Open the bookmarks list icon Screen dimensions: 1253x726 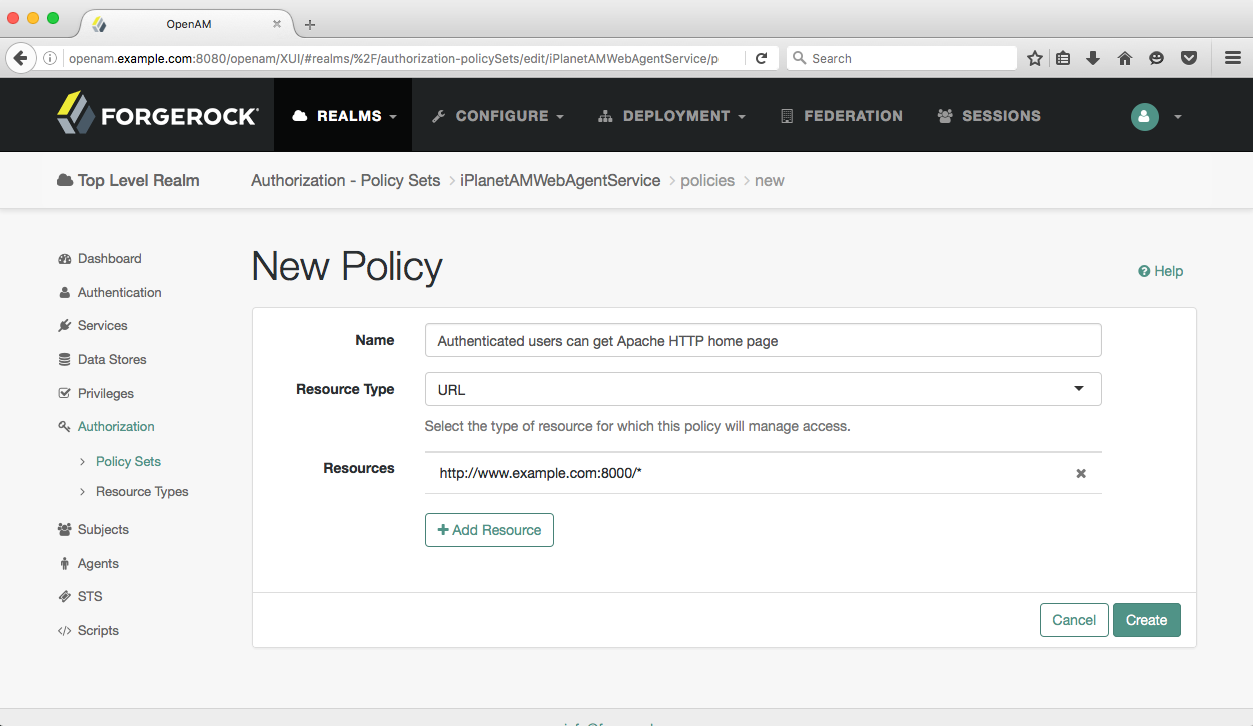coord(1063,59)
